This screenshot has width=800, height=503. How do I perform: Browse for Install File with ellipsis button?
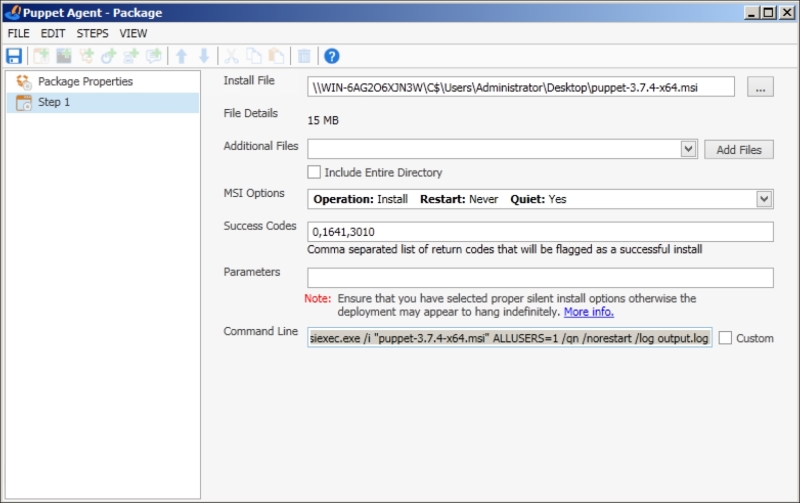[x=759, y=87]
